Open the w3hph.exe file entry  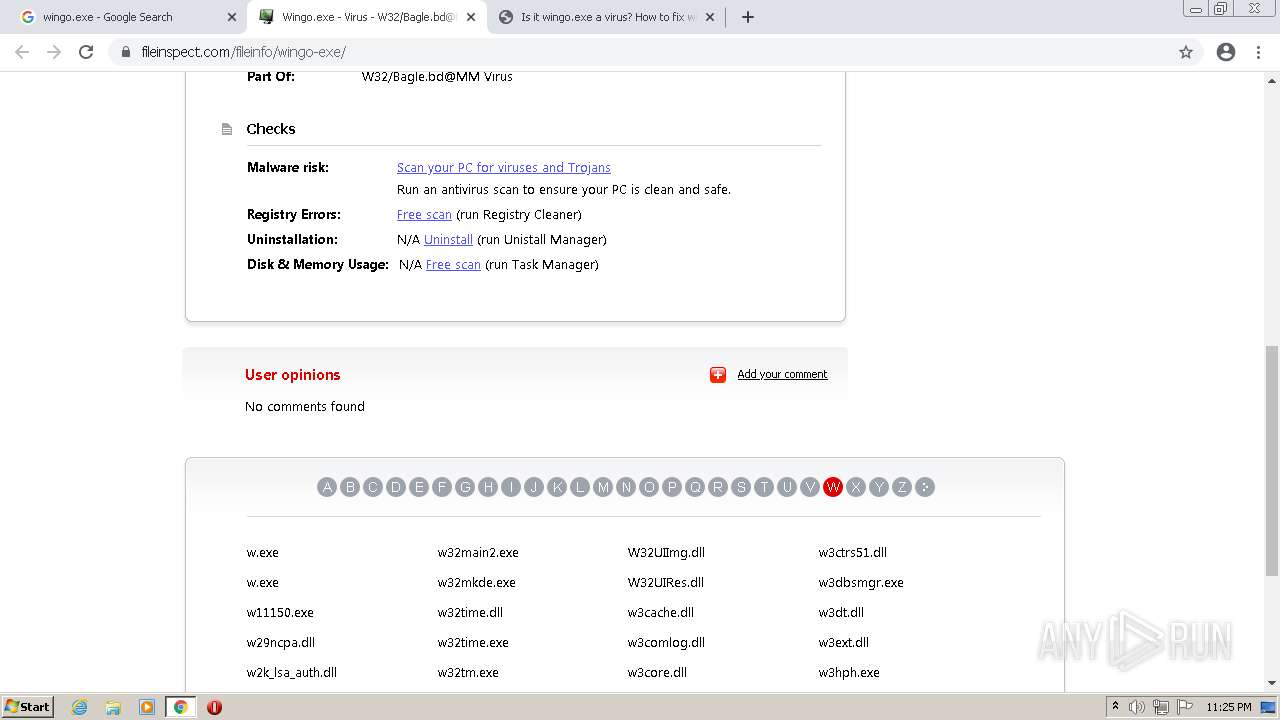pyautogui.click(x=849, y=672)
